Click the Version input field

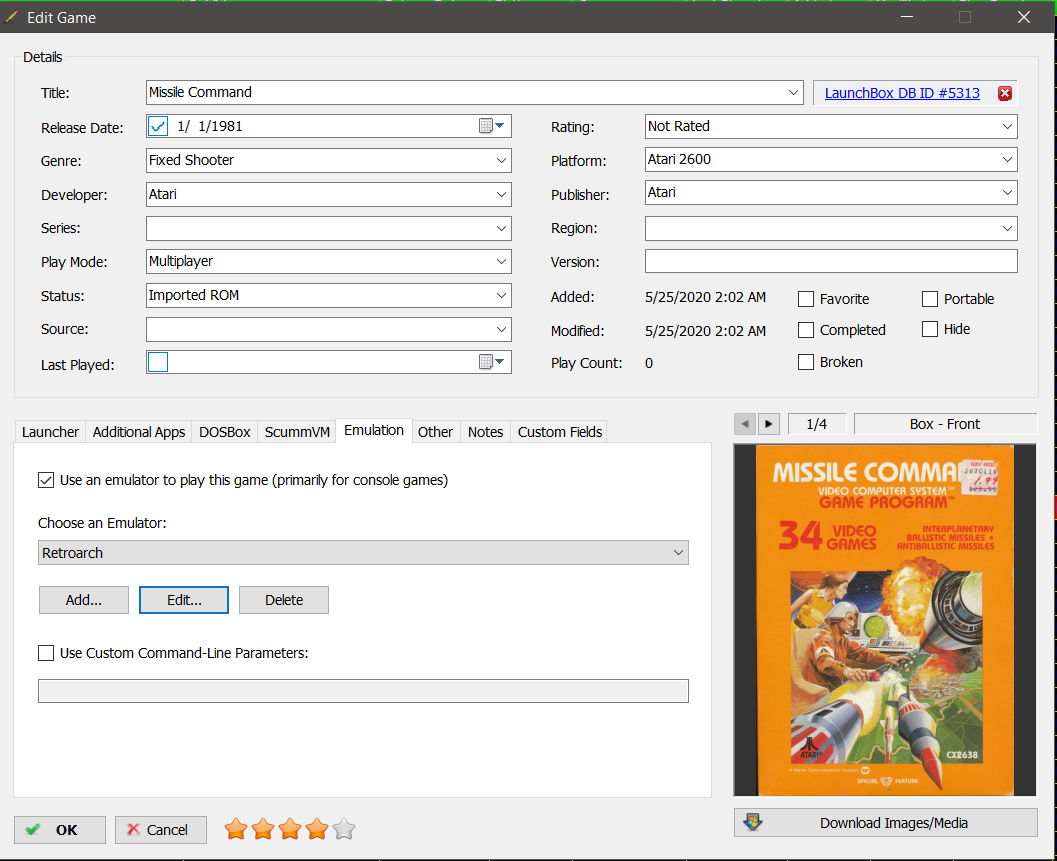(831, 261)
